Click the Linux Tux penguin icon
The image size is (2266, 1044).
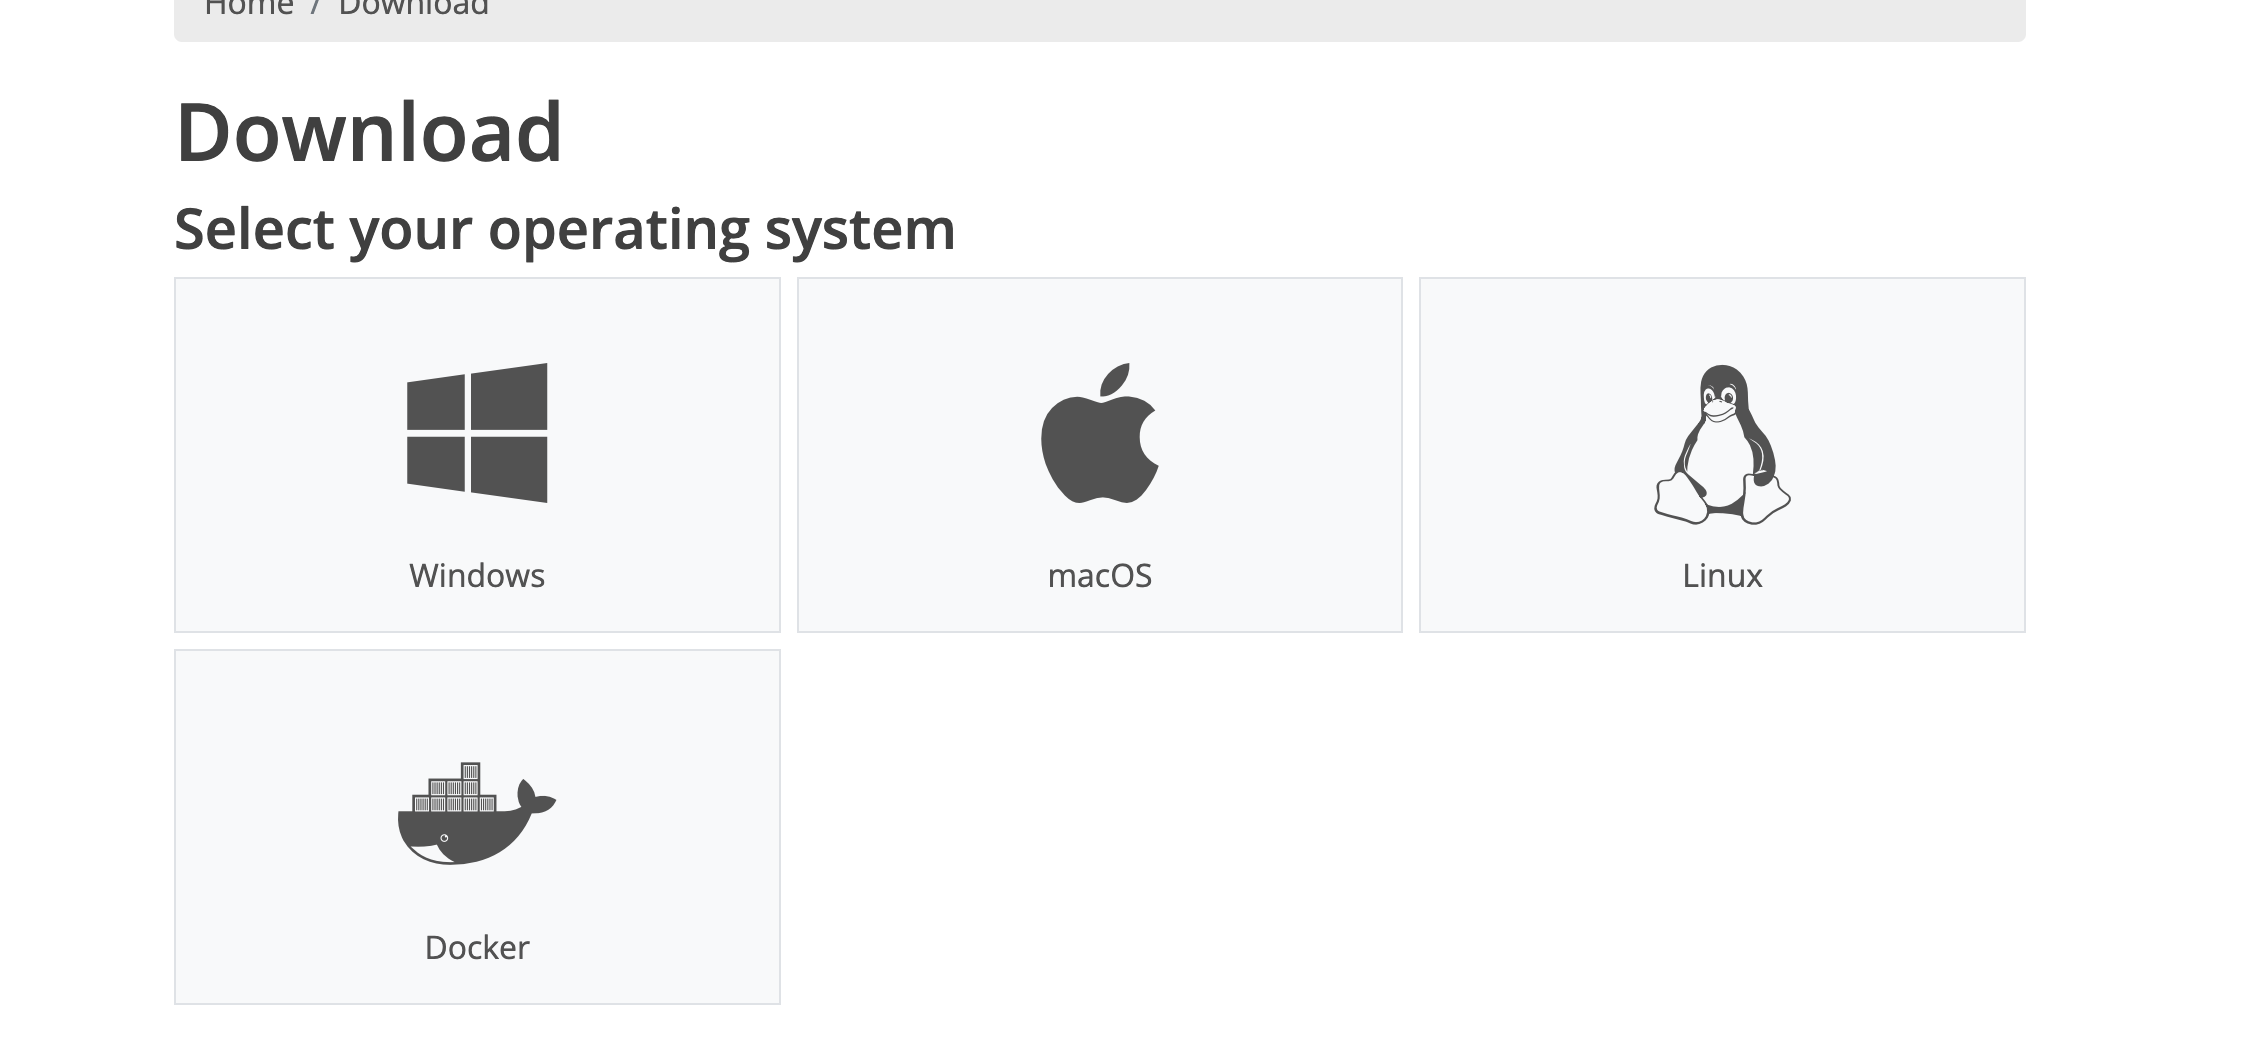pyautogui.click(x=1722, y=444)
